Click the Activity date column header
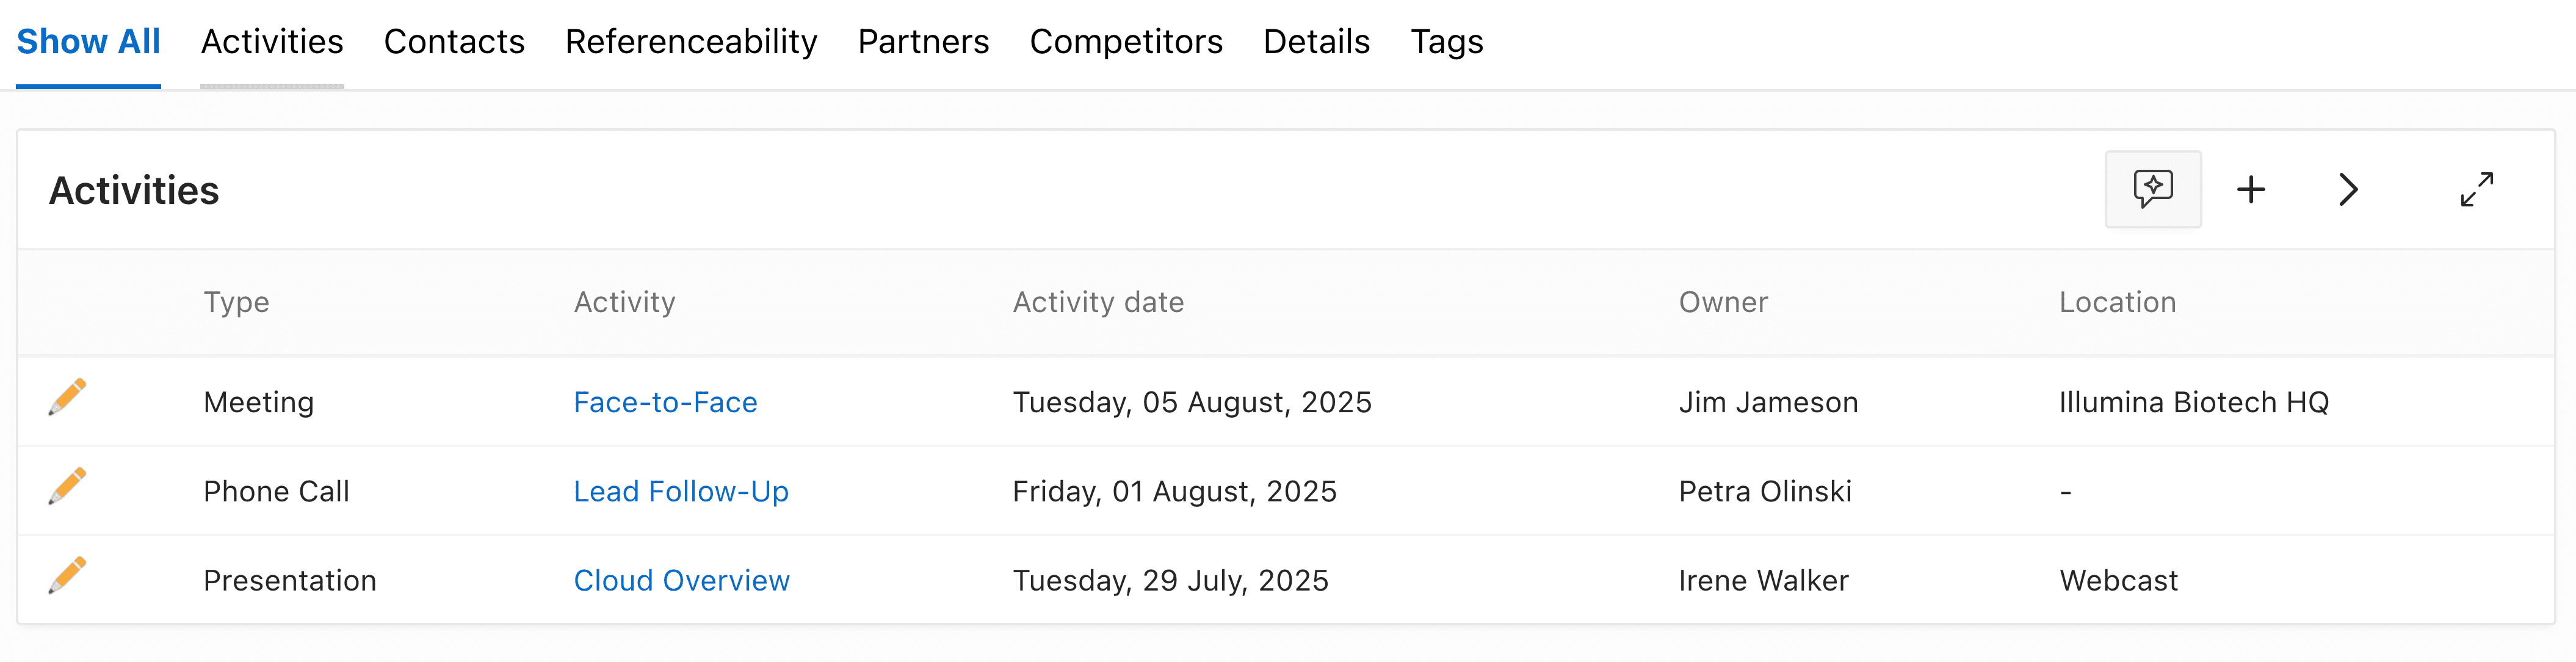 [1098, 302]
